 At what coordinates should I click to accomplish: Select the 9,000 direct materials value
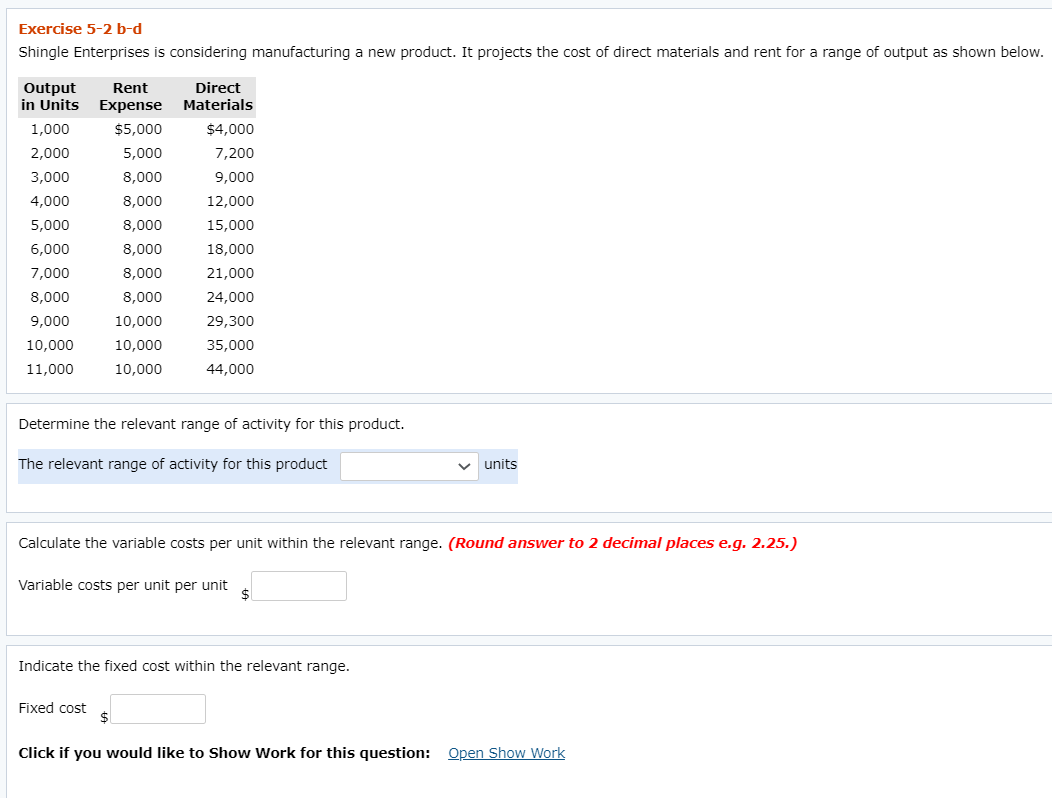(234, 177)
